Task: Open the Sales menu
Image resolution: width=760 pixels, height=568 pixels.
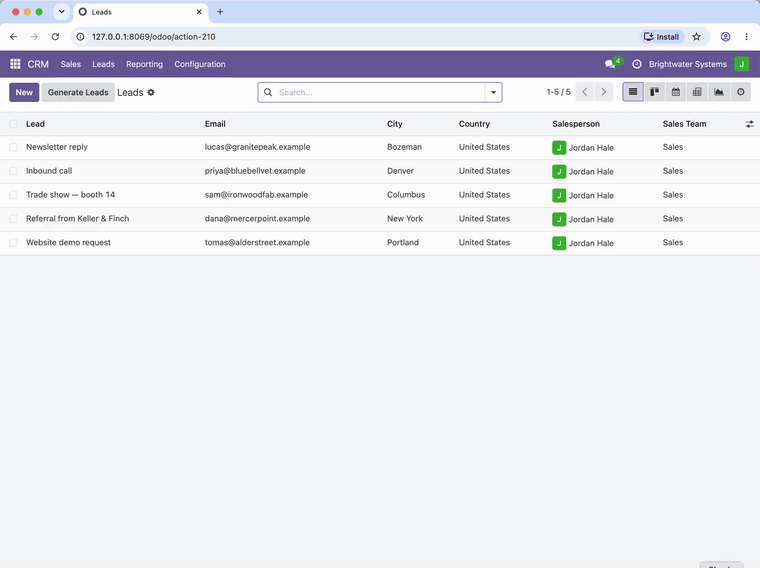Action: tap(71, 64)
